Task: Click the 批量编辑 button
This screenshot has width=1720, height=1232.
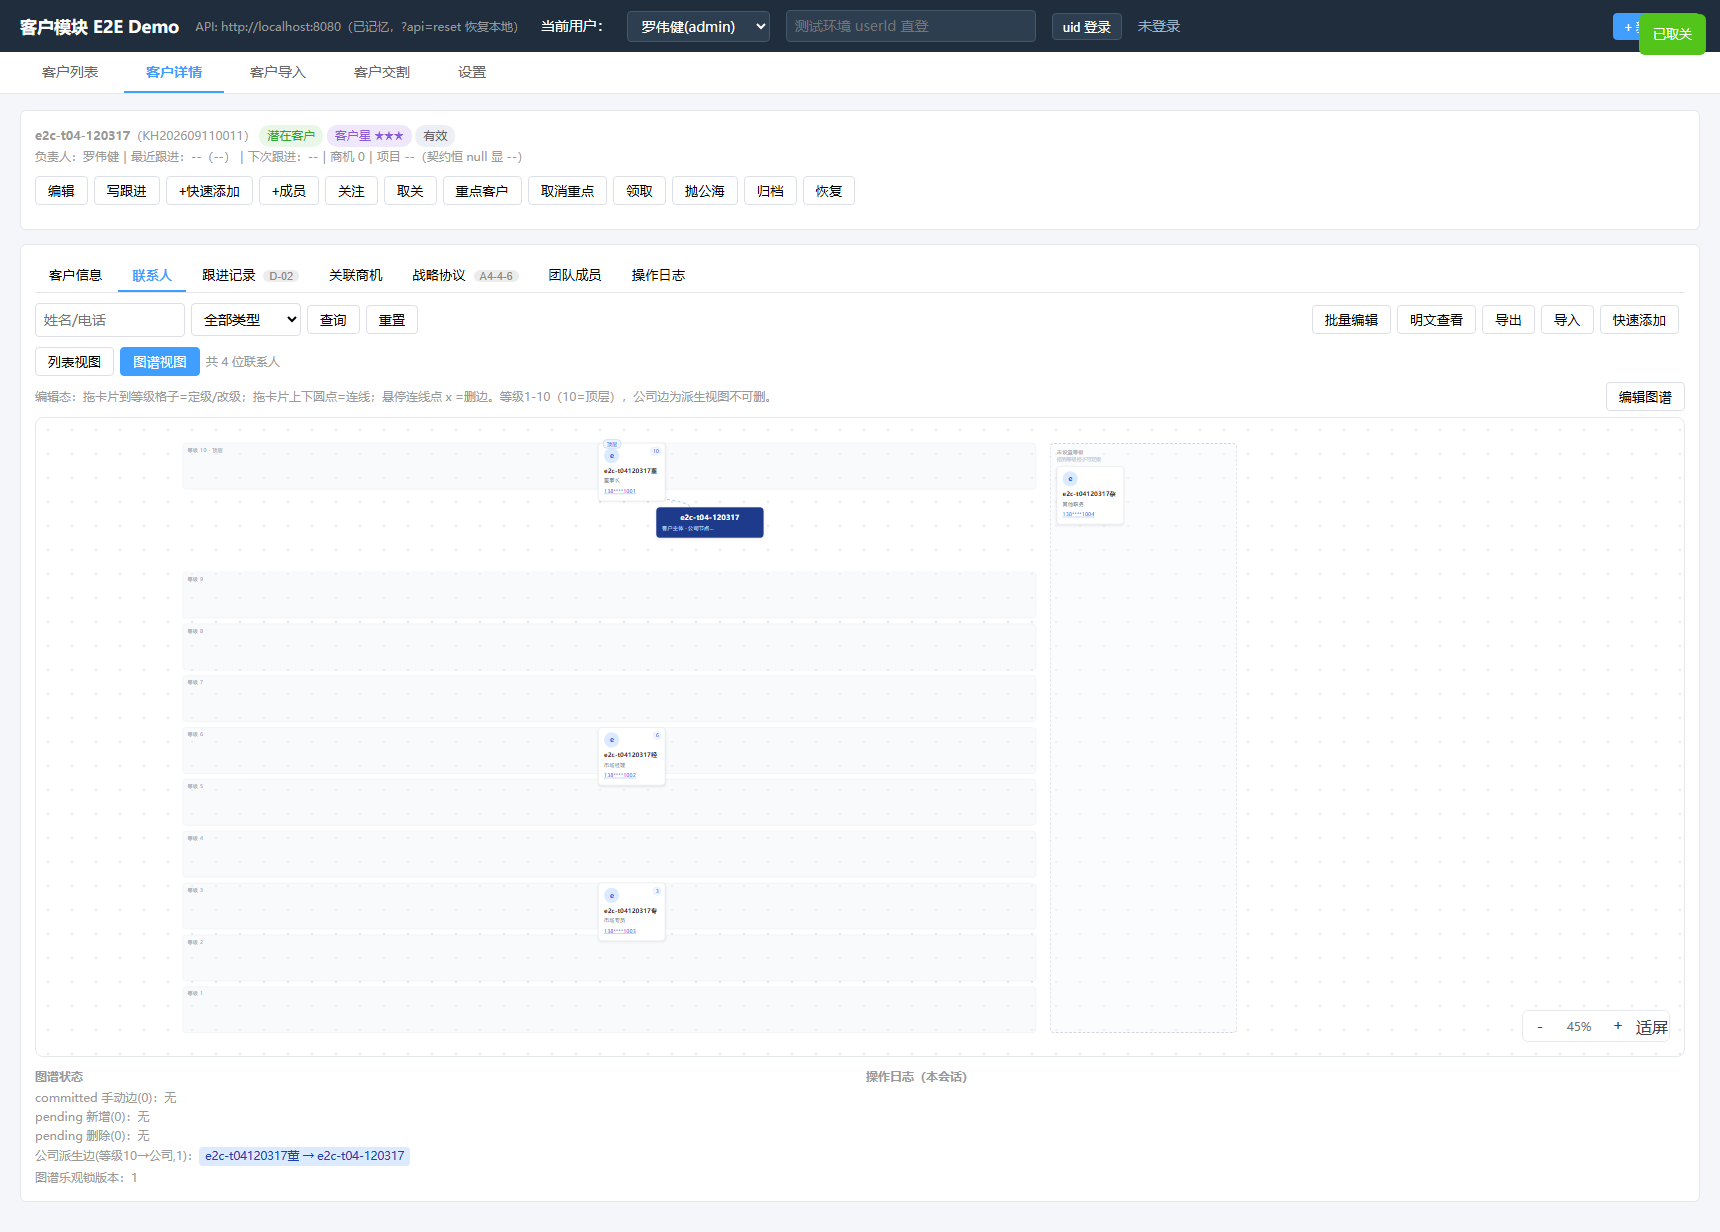Action: pos(1351,320)
